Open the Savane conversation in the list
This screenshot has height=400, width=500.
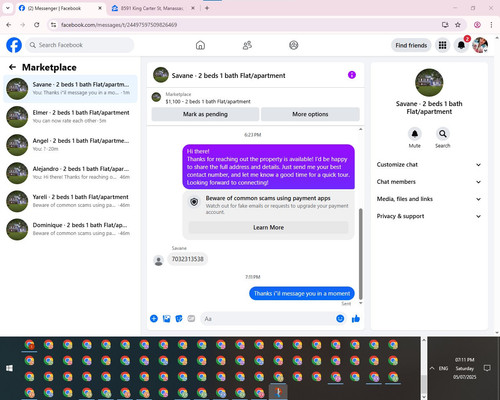pyautogui.click(x=70, y=89)
